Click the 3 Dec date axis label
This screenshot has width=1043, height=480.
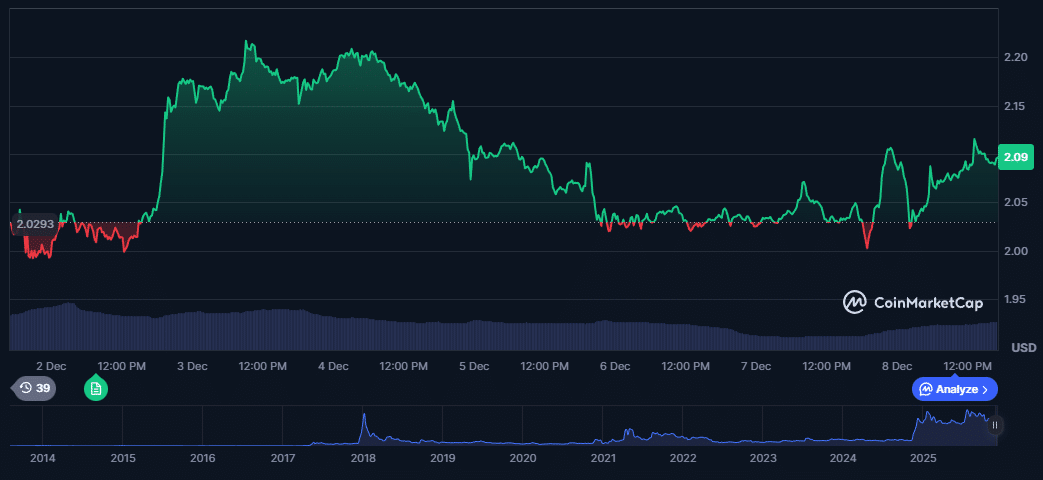tap(192, 366)
